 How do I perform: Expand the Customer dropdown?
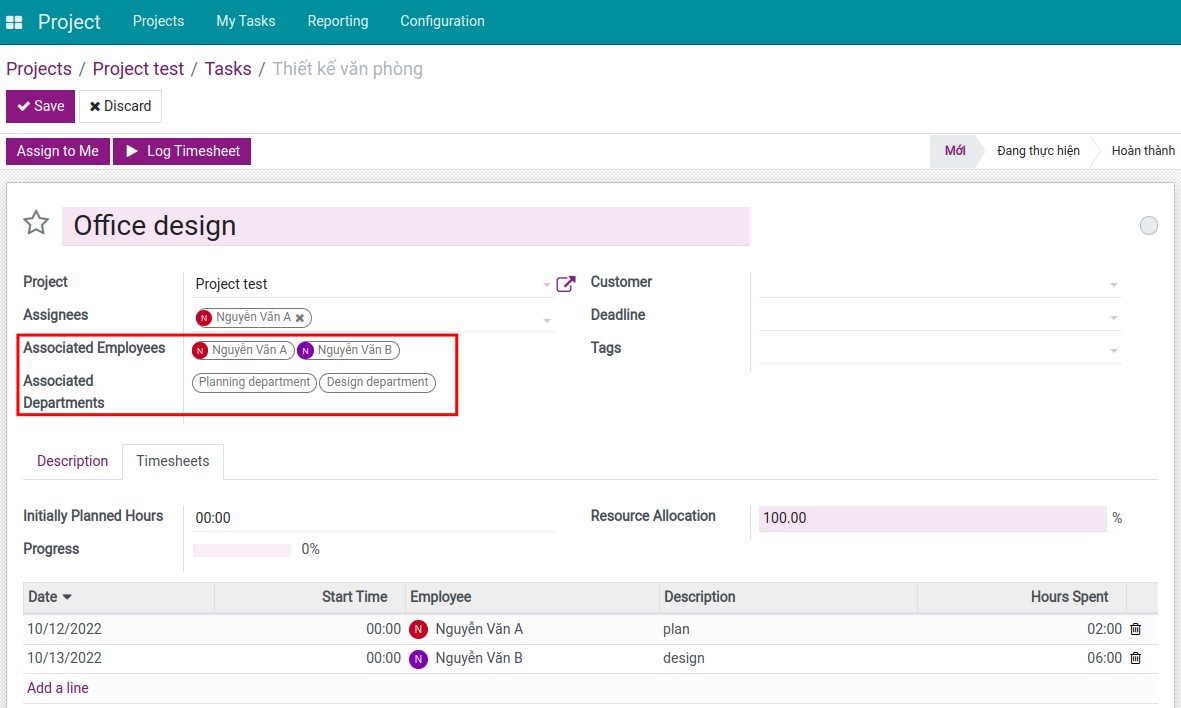click(1113, 285)
